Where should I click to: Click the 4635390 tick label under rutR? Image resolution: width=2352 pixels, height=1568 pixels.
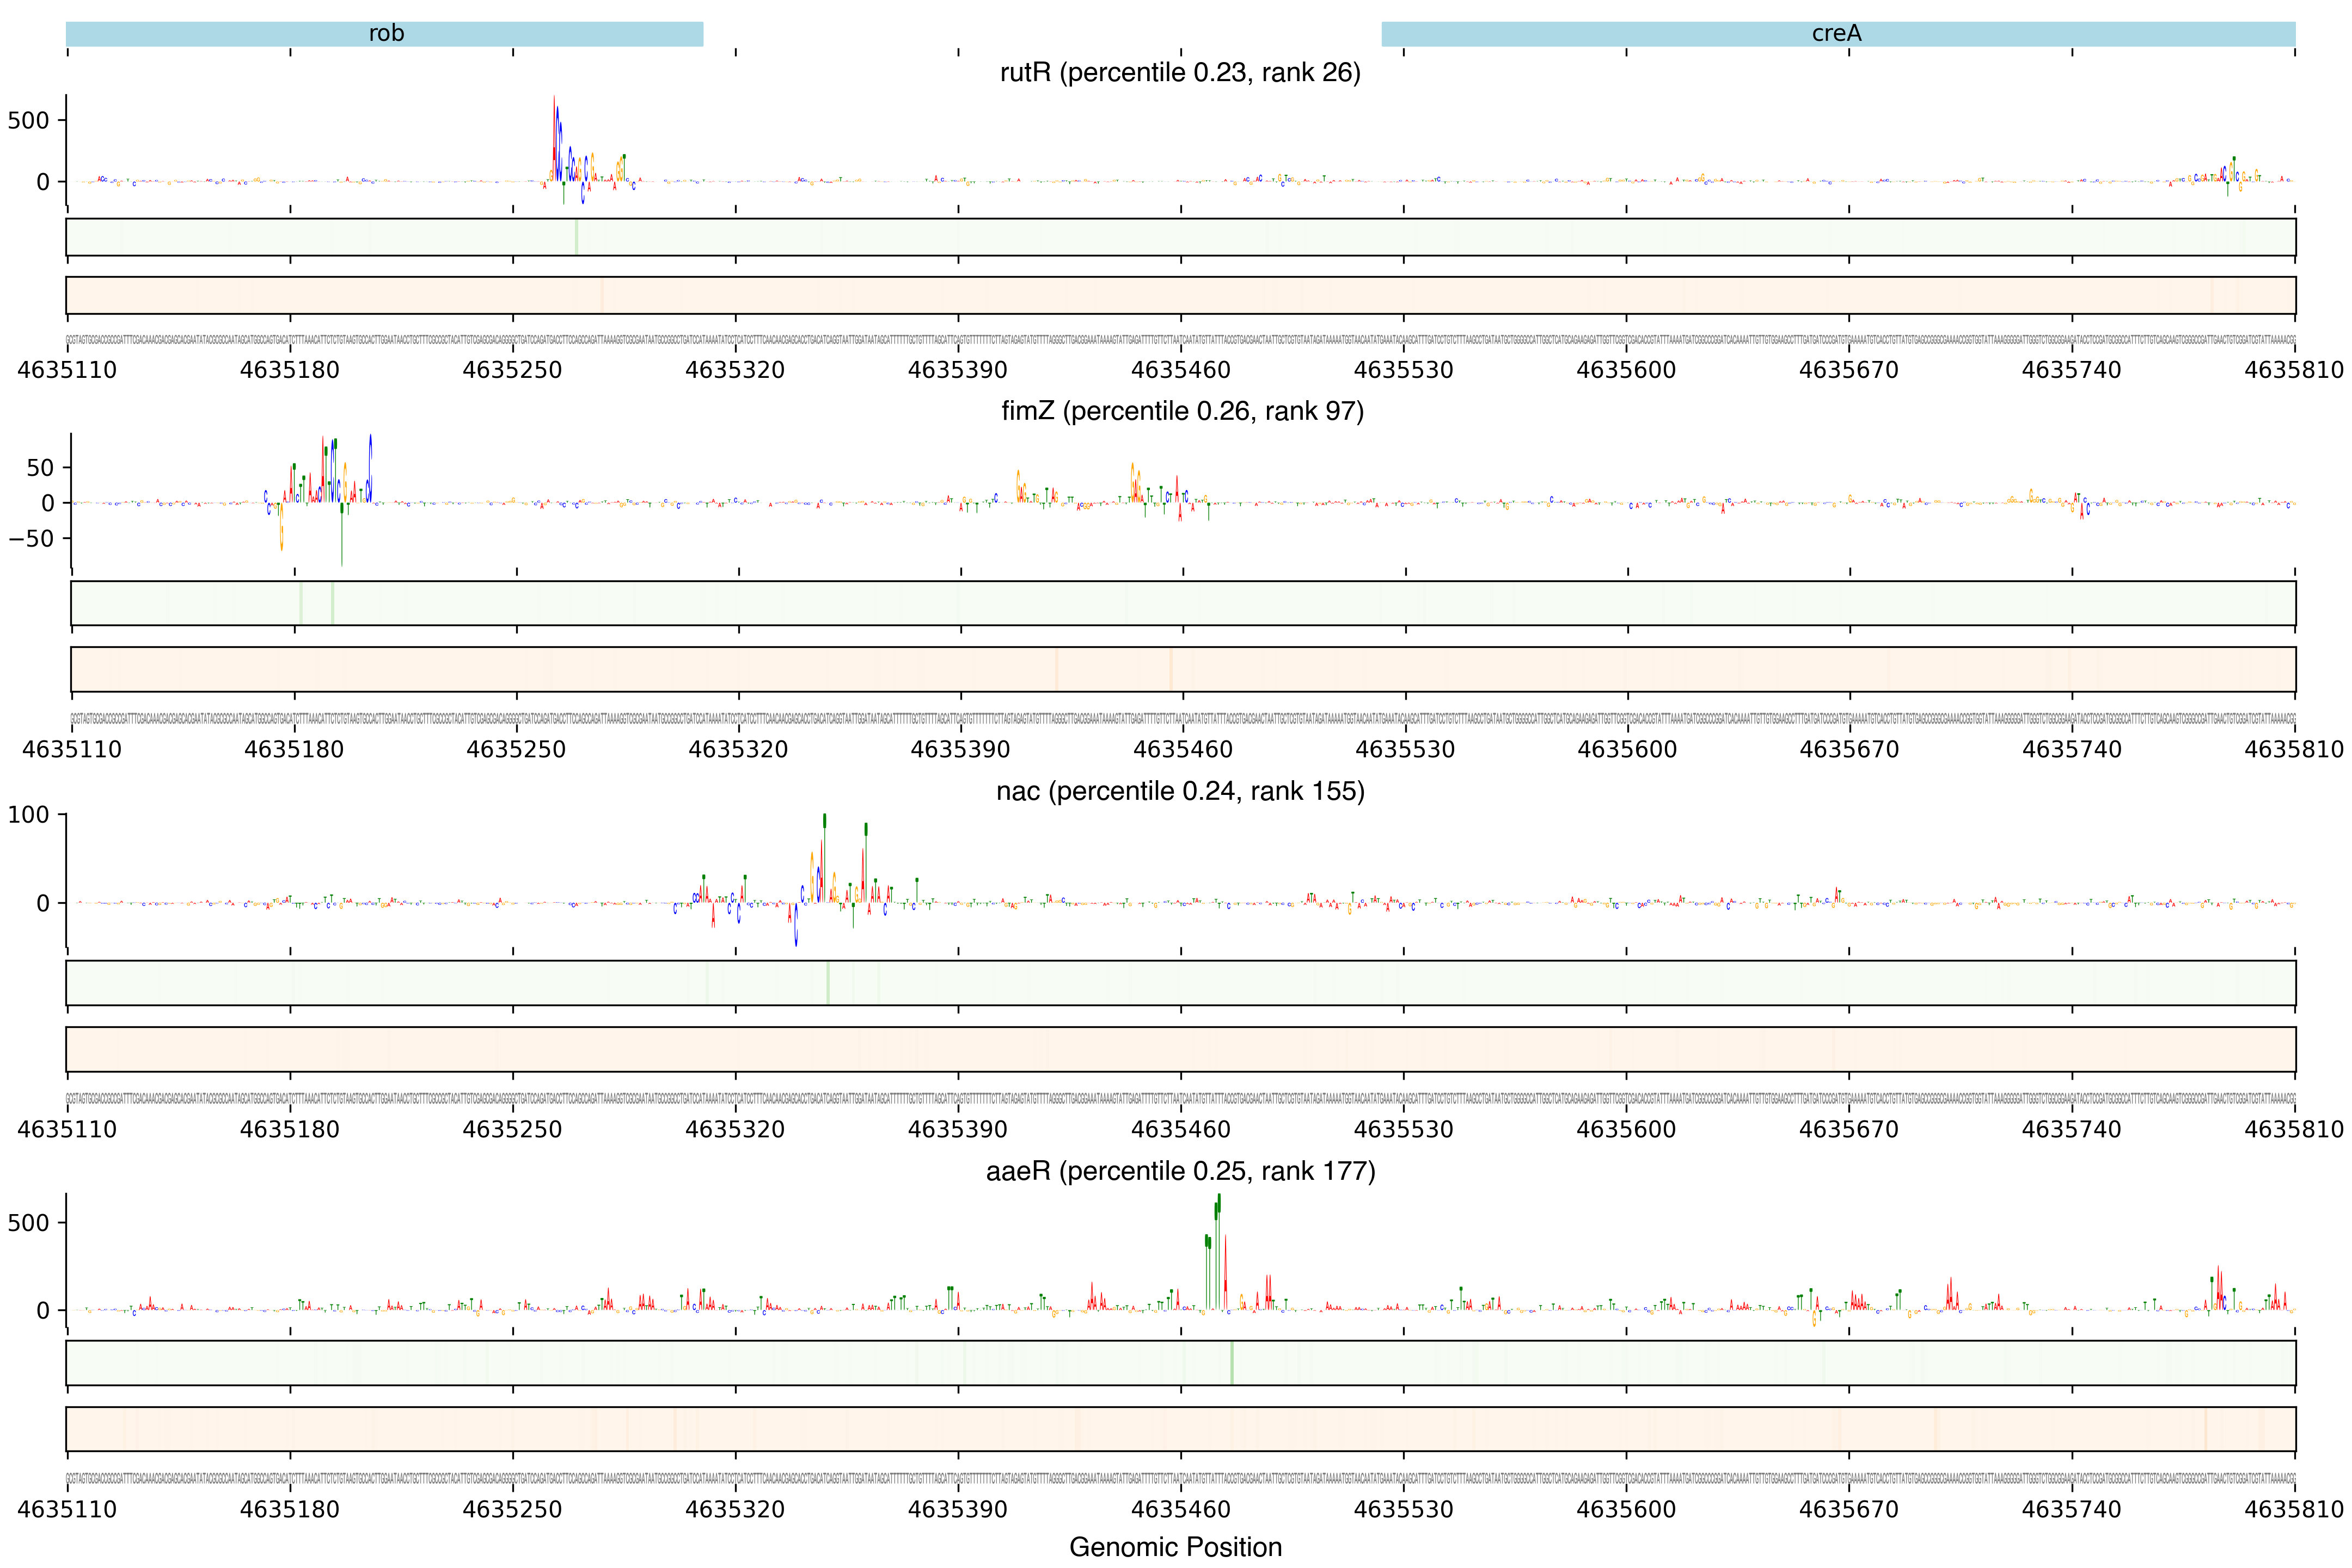click(x=957, y=370)
